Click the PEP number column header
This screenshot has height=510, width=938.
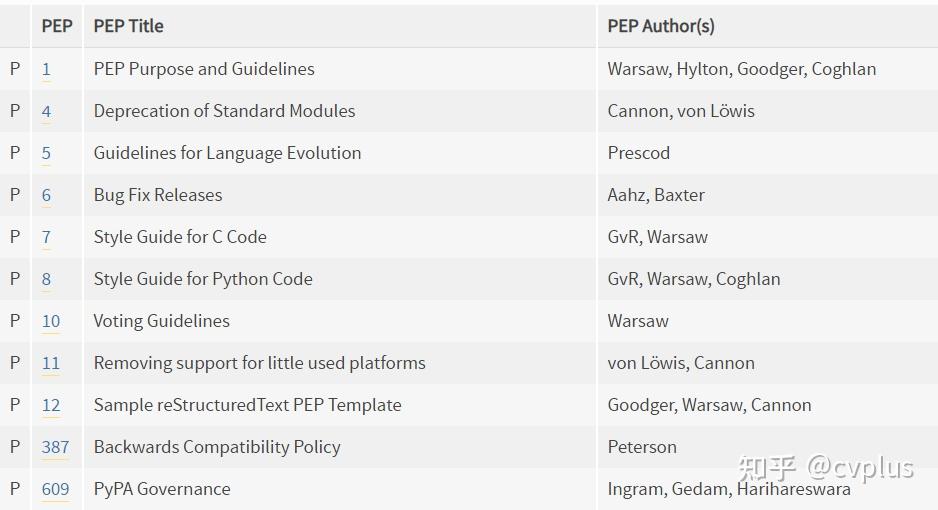pos(57,26)
